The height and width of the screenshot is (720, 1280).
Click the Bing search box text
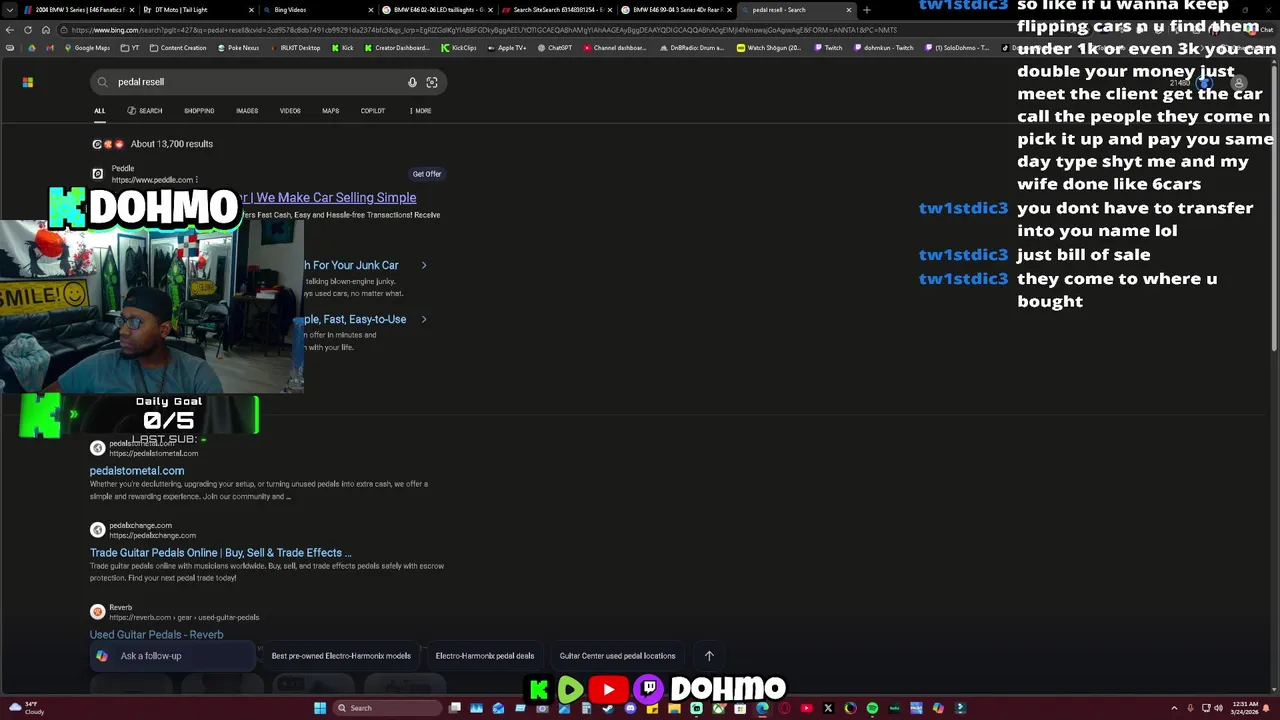[141, 82]
